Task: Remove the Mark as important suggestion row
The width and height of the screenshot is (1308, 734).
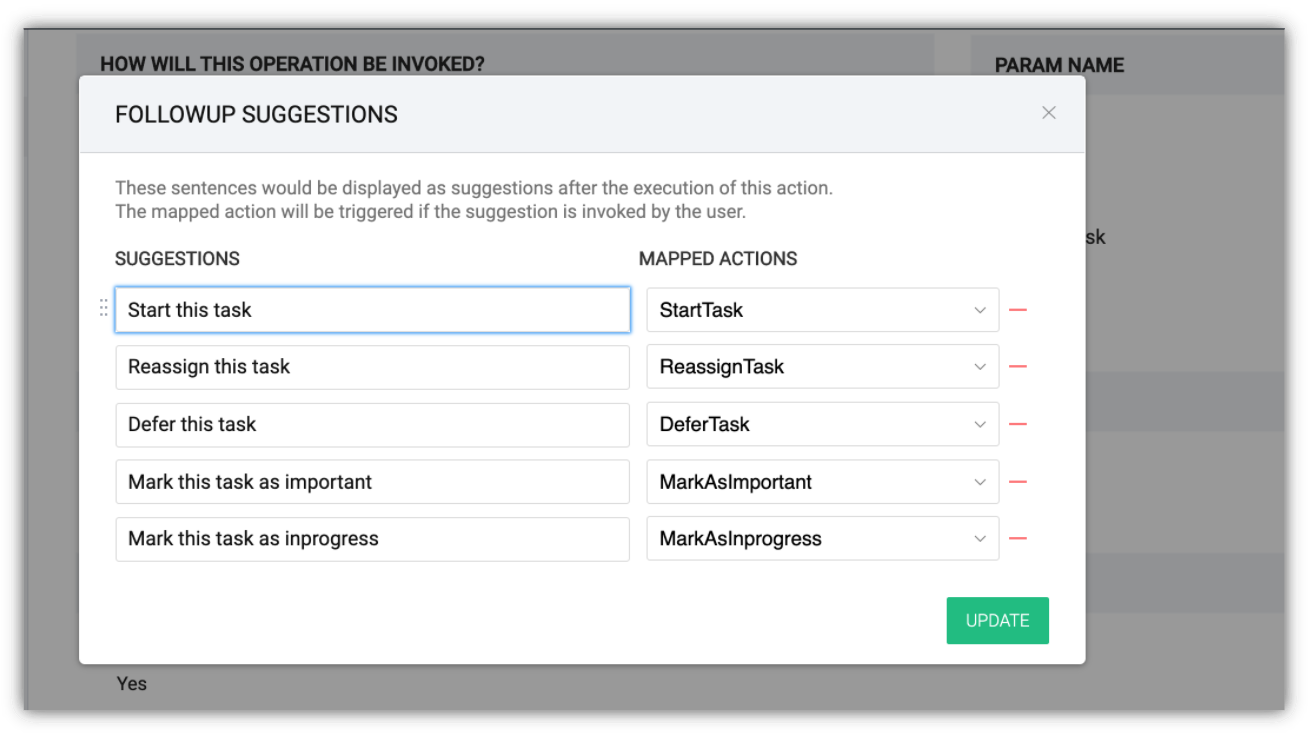Action: click(x=1018, y=482)
